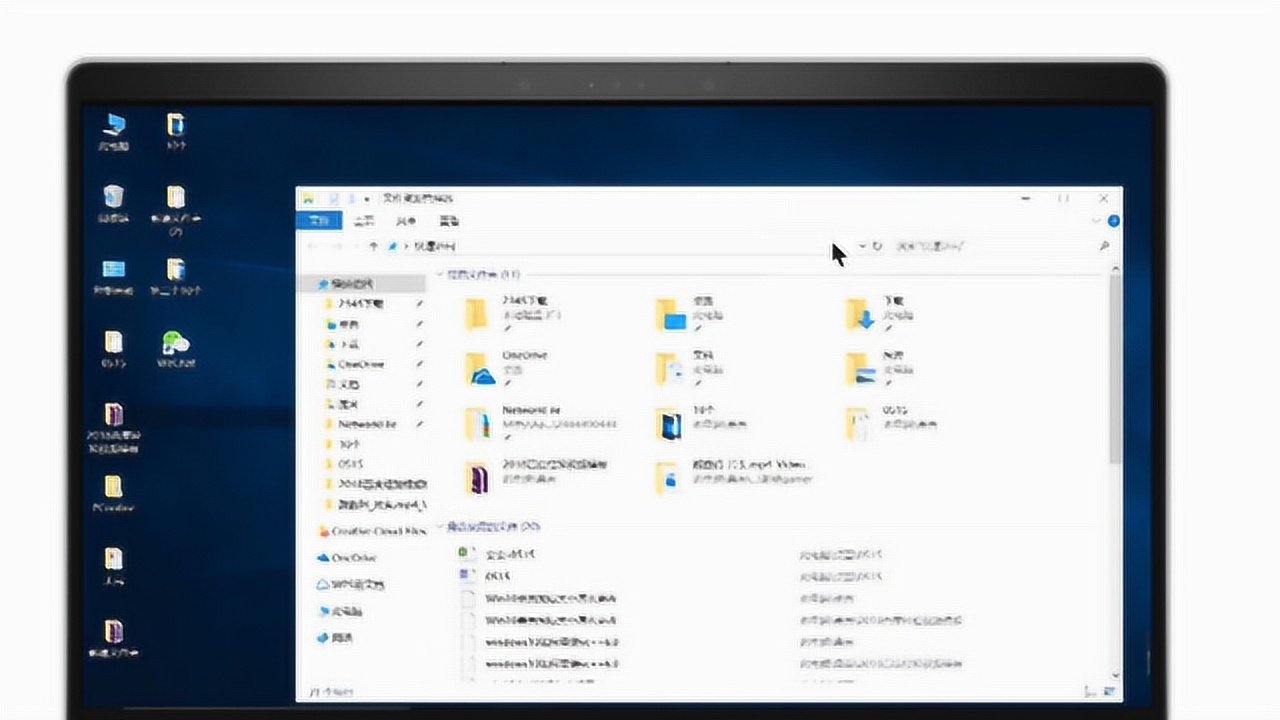Select the 0515 file in recent files
Screen dimensions: 1280x720
[498, 576]
